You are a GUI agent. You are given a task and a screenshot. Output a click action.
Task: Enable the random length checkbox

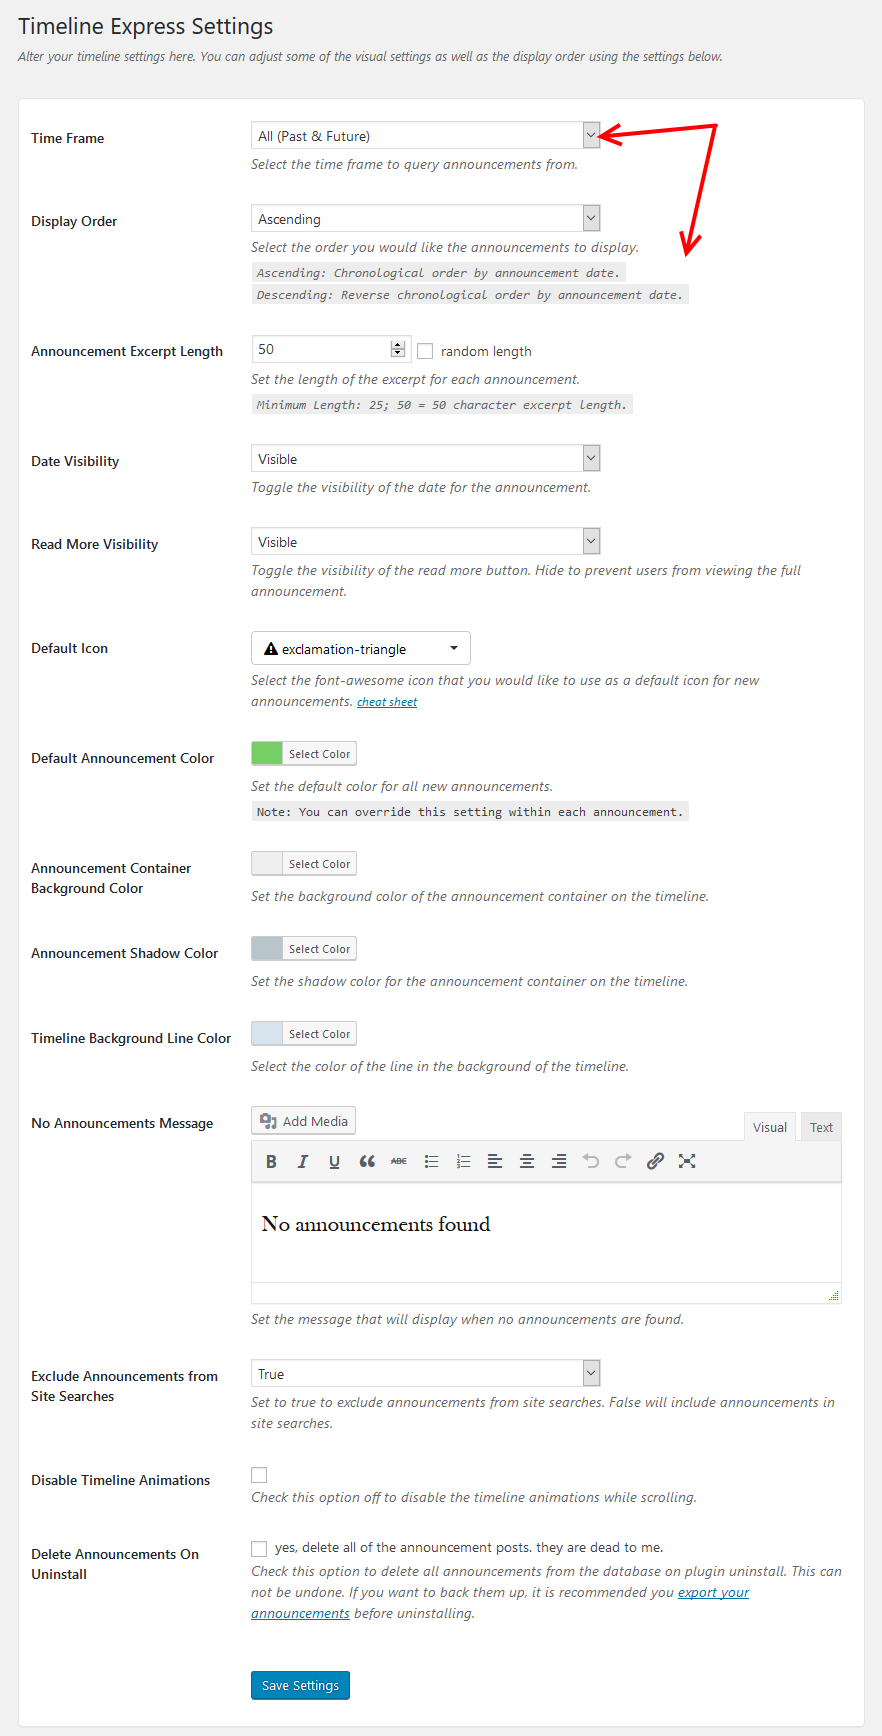click(x=425, y=351)
